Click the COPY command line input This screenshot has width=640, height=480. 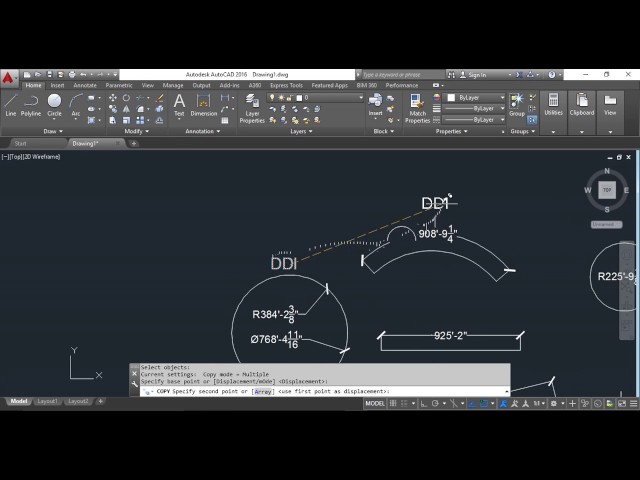(325, 391)
